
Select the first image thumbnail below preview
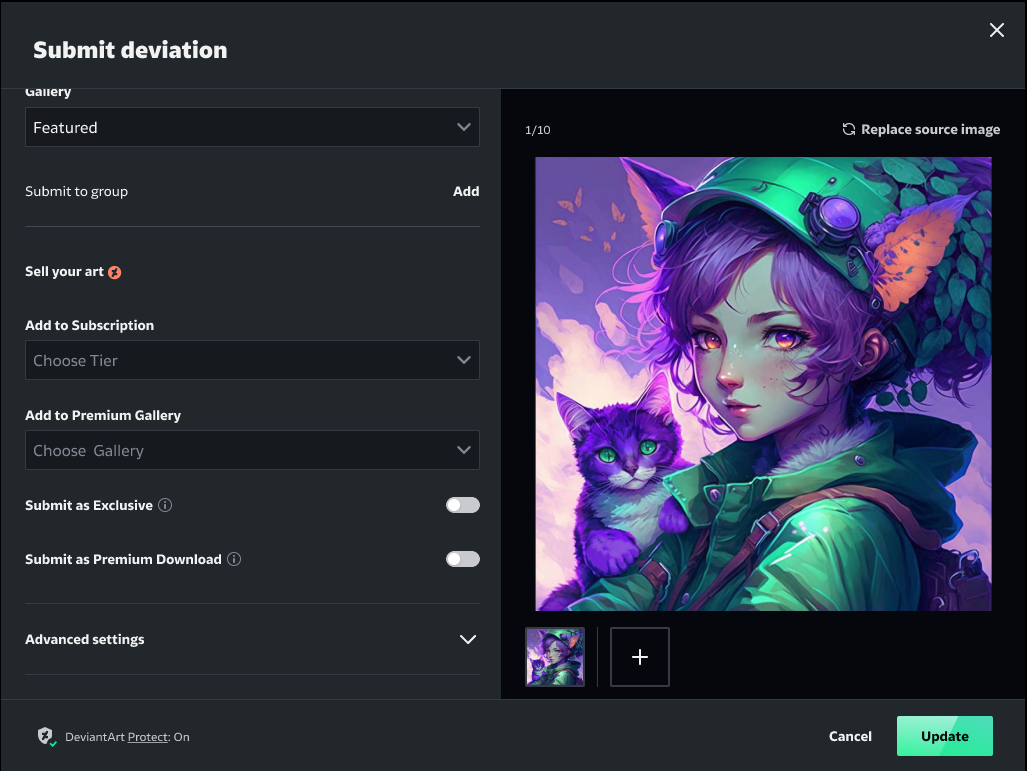[555, 657]
